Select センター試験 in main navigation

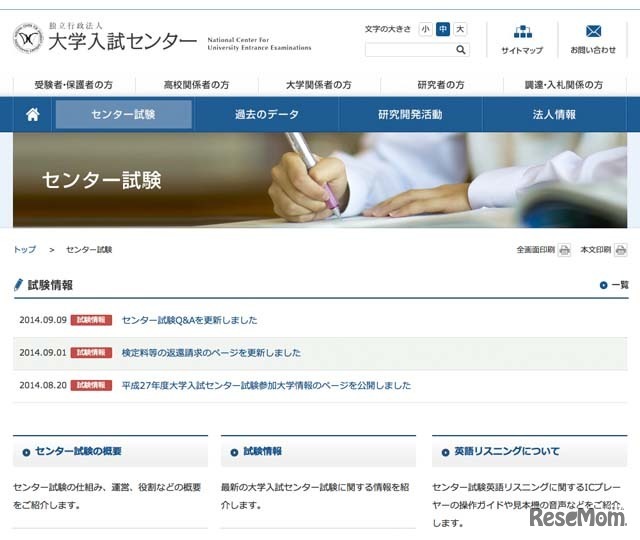tap(124, 114)
